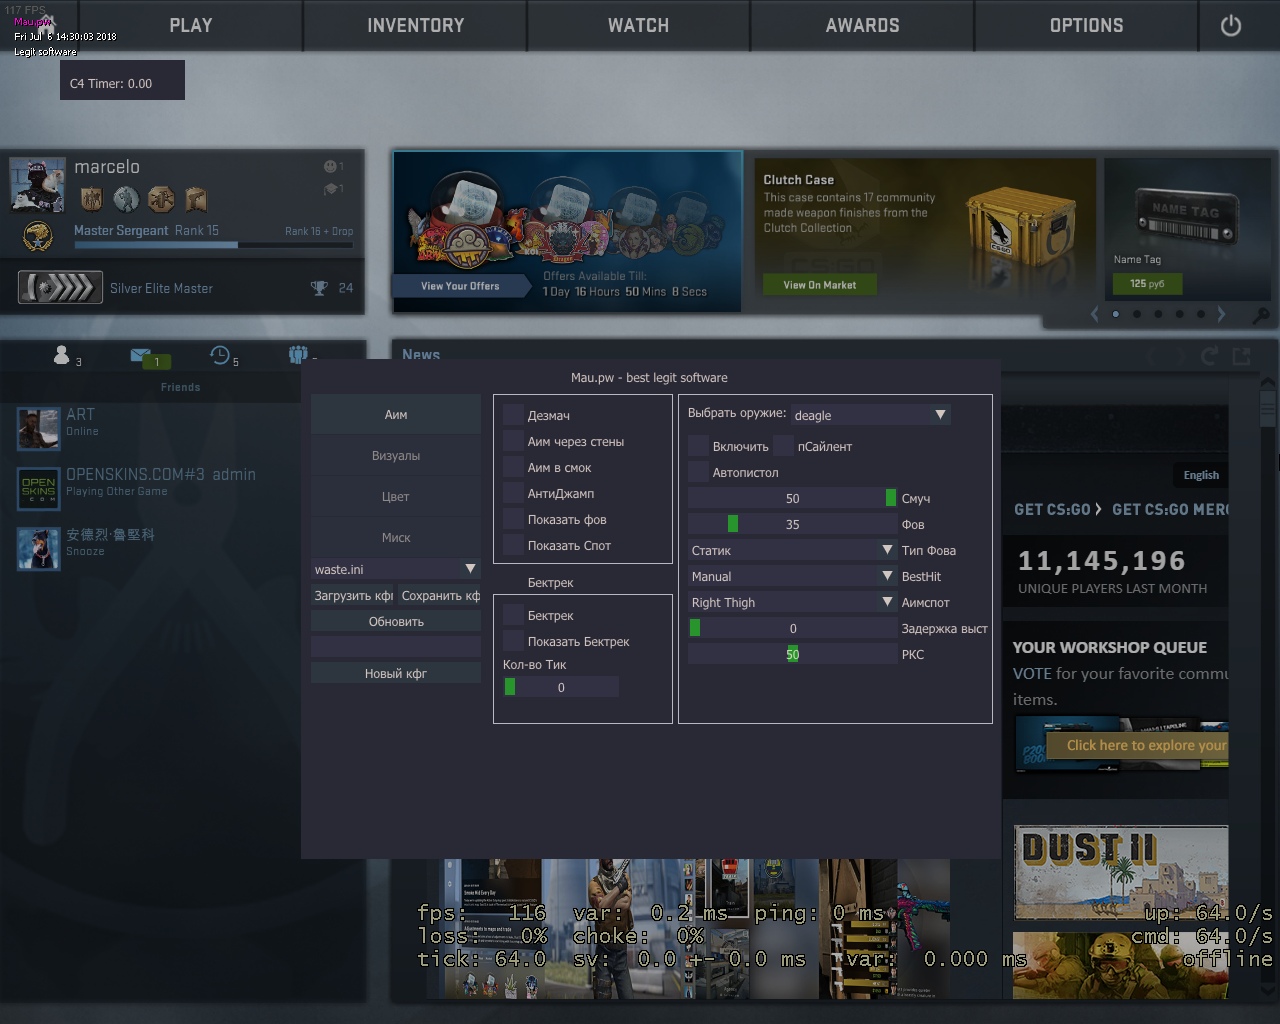
Task: Click the store search magnifier icon
Action: tap(1261, 315)
